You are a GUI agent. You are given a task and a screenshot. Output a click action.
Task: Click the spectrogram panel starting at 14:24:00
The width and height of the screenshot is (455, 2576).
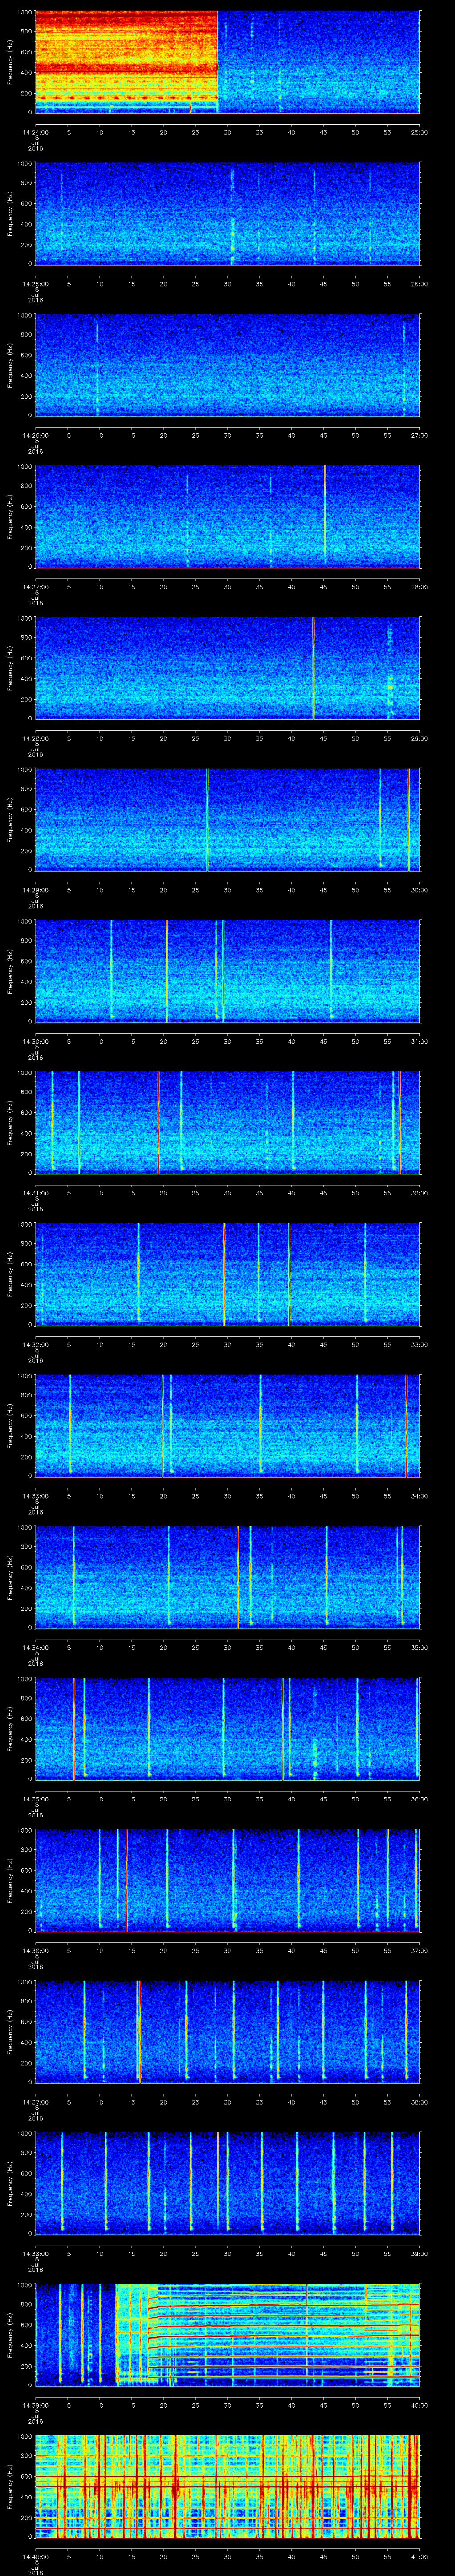click(227, 62)
